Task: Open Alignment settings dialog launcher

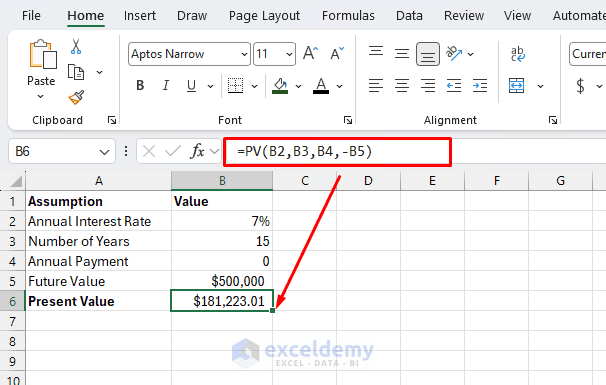Action: pos(553,120)
